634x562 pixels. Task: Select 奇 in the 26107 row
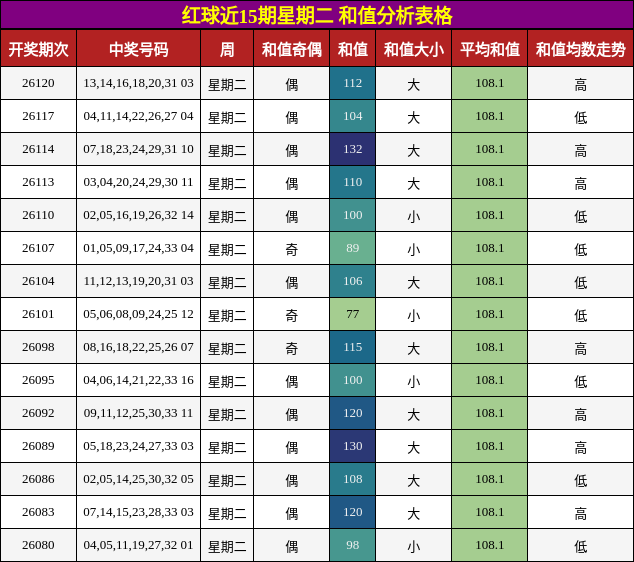[292, 249]
